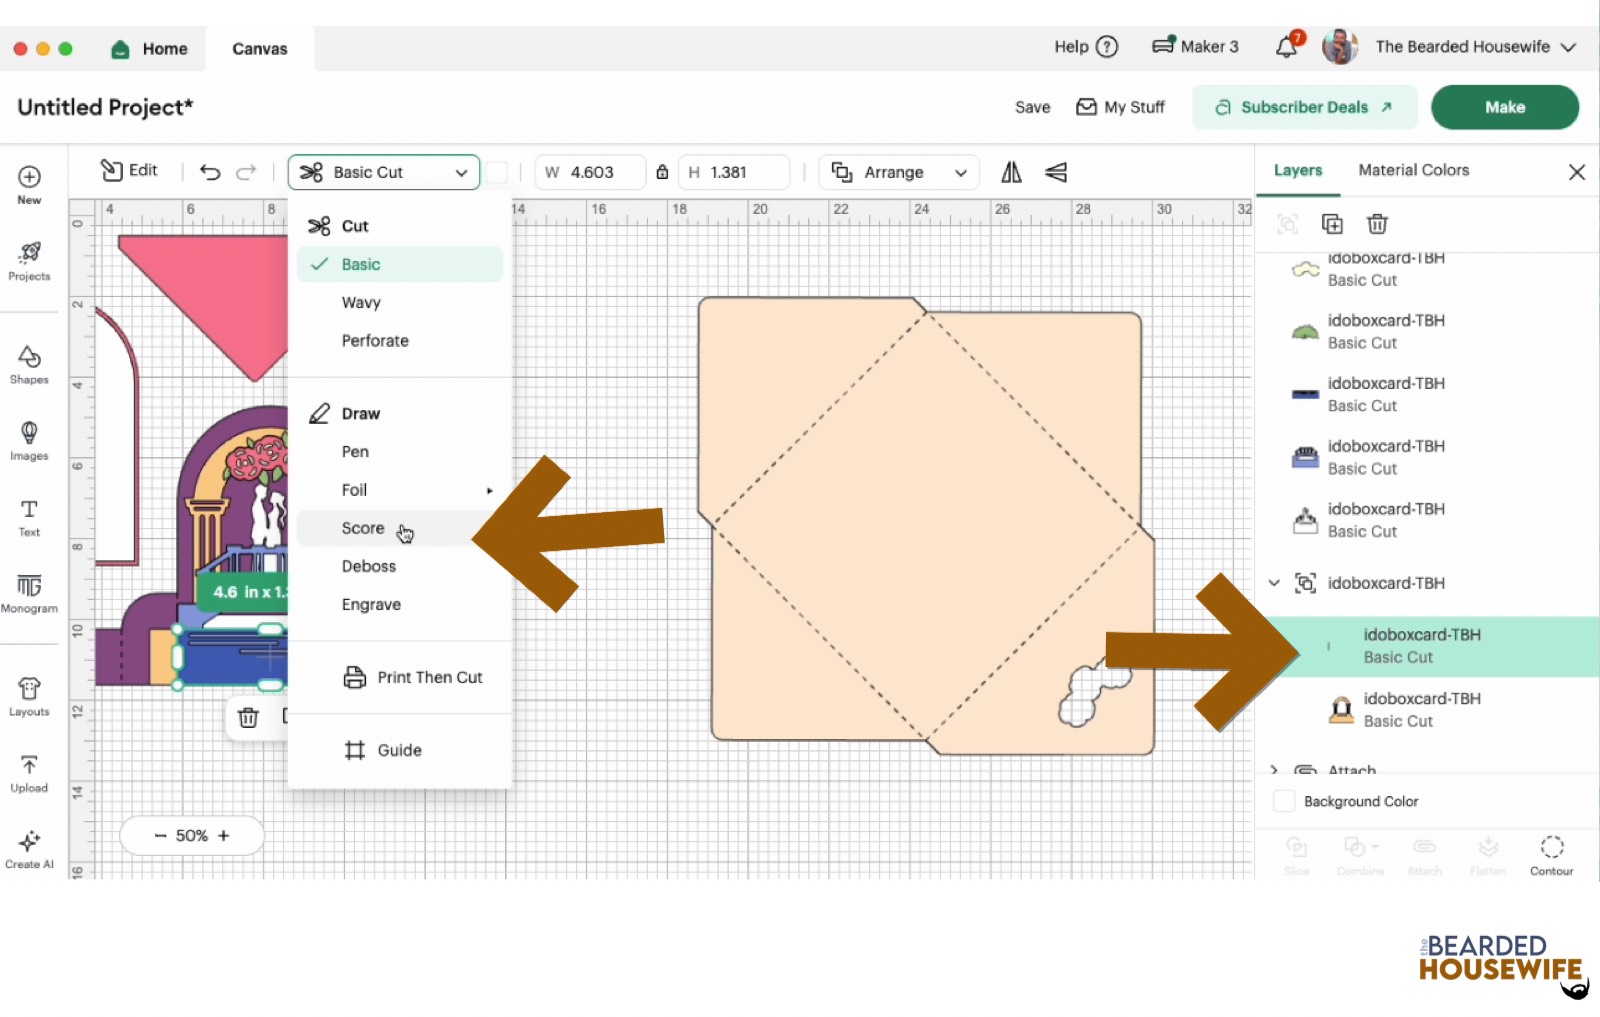Click the green Make button
Image resolution: width=1600 pixels, height=1017 pixels.
[x=1504, y=107]
